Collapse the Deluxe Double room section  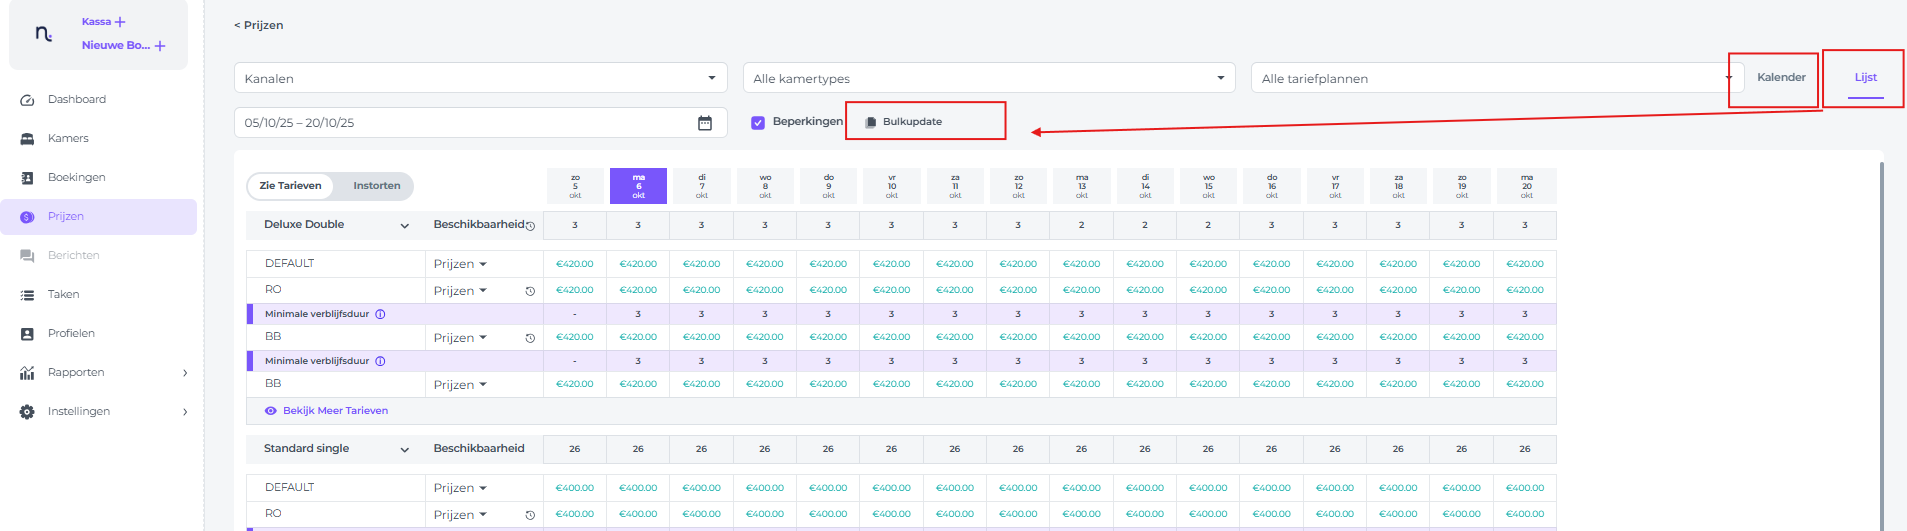point(405,226)
